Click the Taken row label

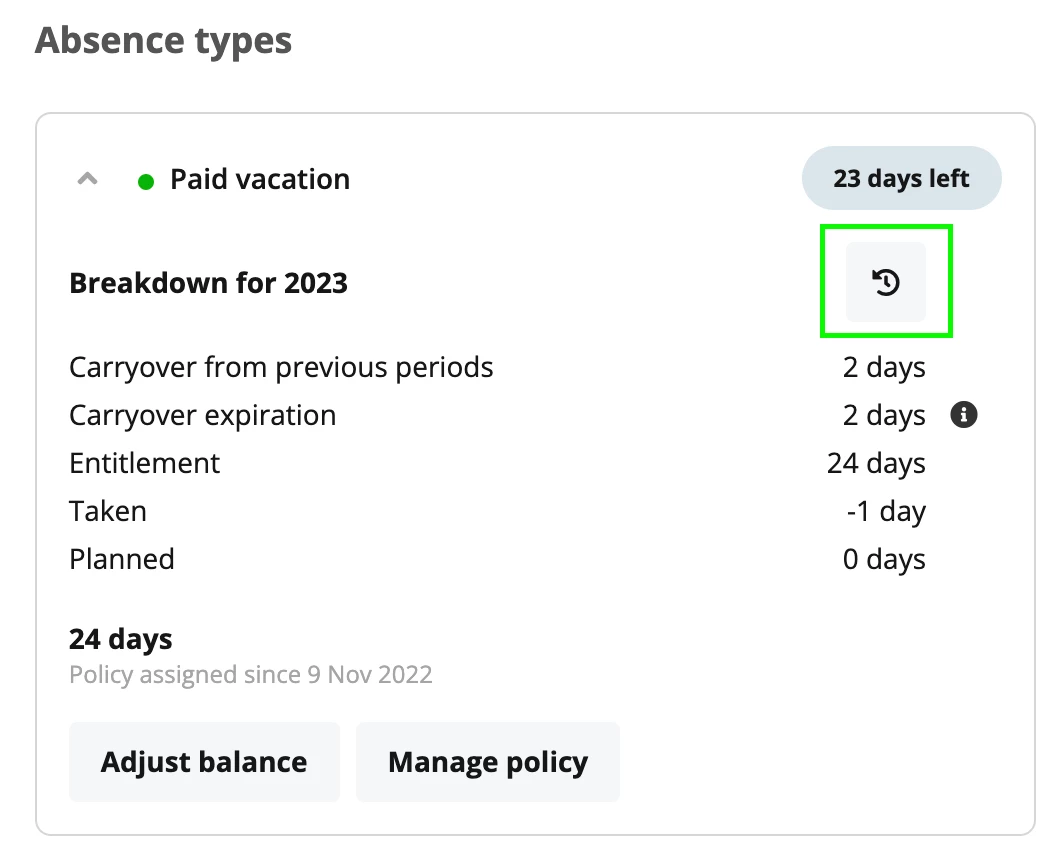pos(108,511)
